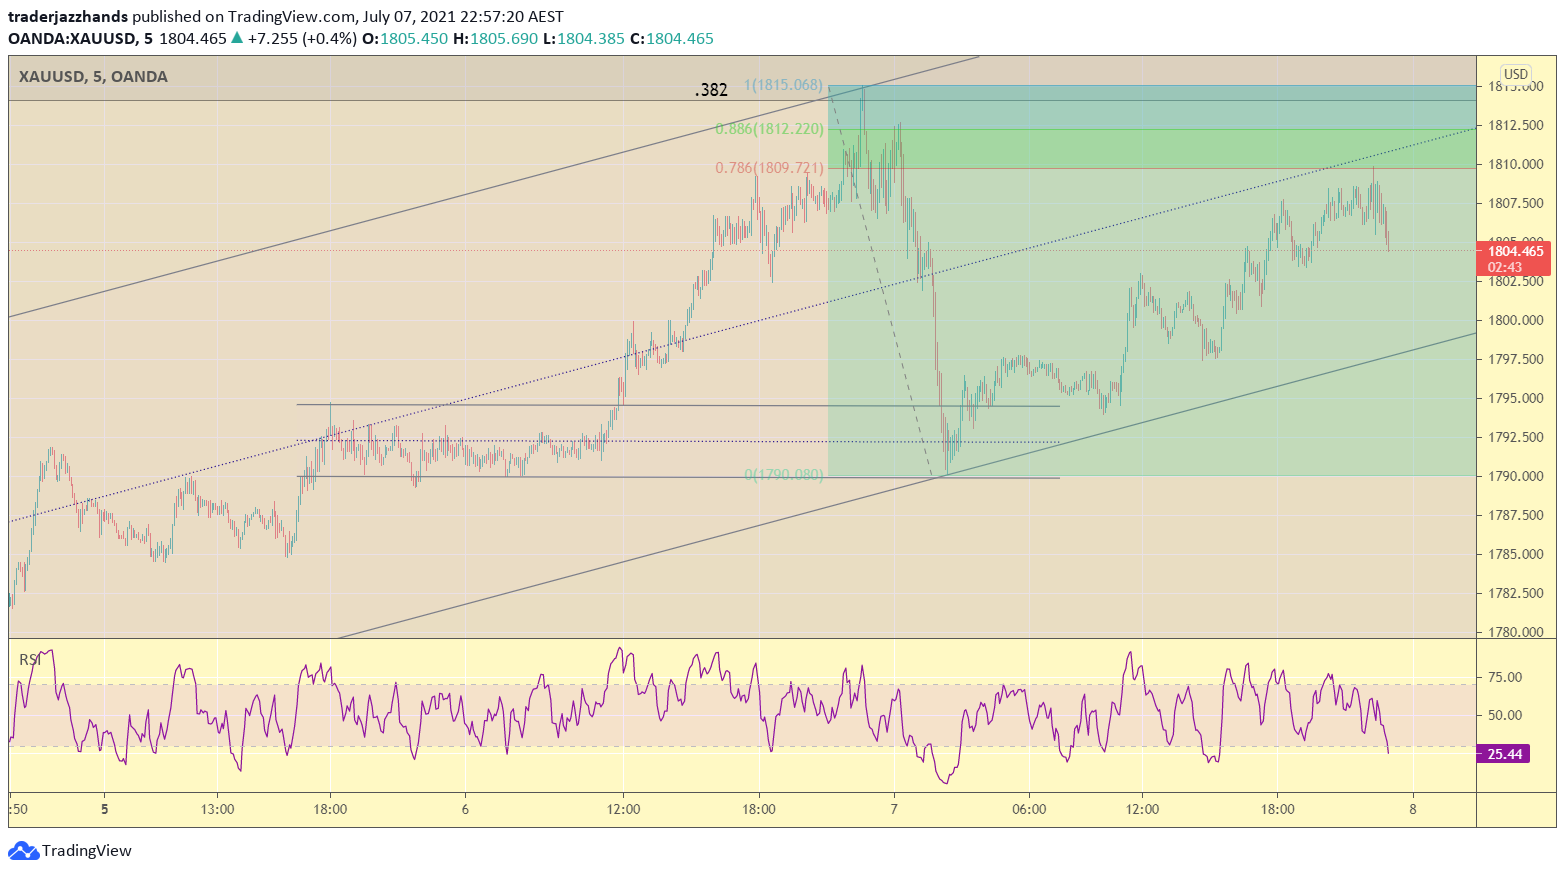Click the 1792.500 price axis label

[x=1516, y=437]
